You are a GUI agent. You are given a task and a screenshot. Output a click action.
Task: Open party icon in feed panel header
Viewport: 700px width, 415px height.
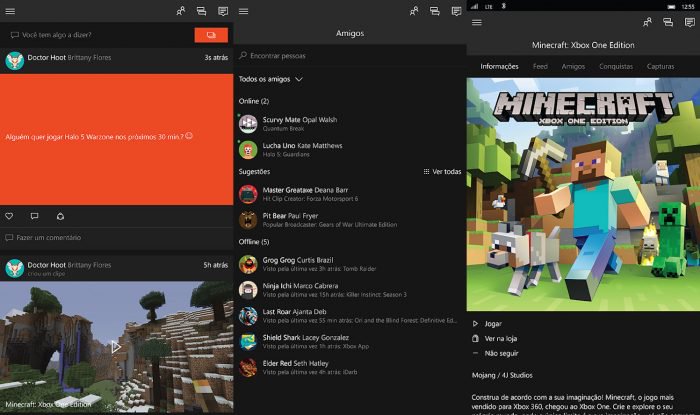click(x=201, y=11)
